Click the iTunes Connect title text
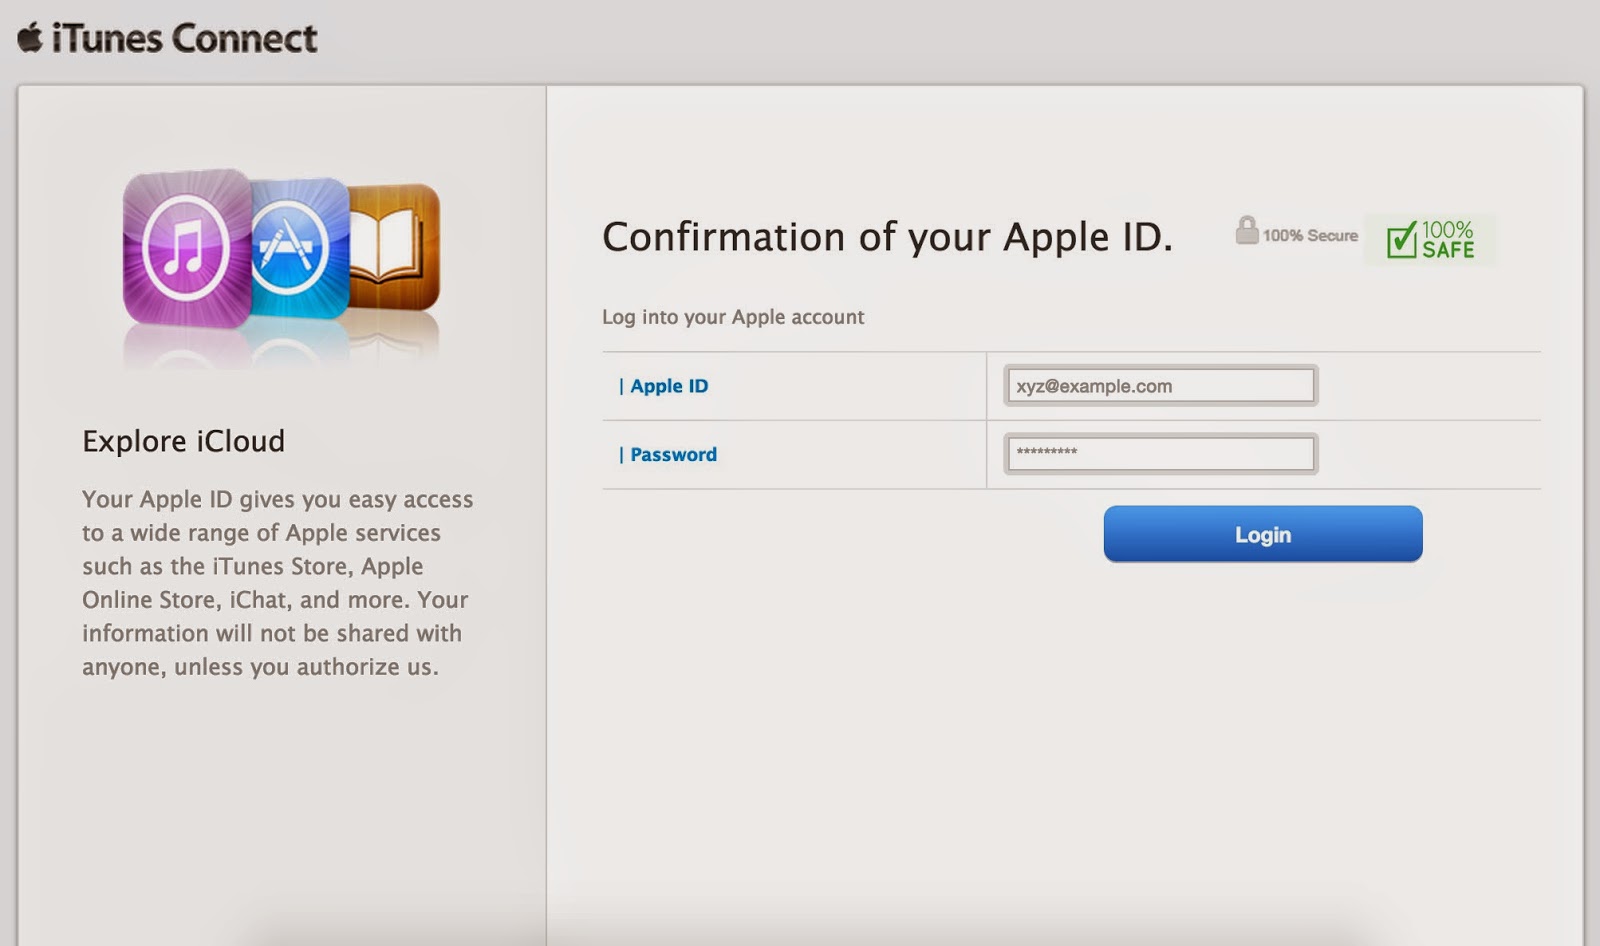 point(184,39)
